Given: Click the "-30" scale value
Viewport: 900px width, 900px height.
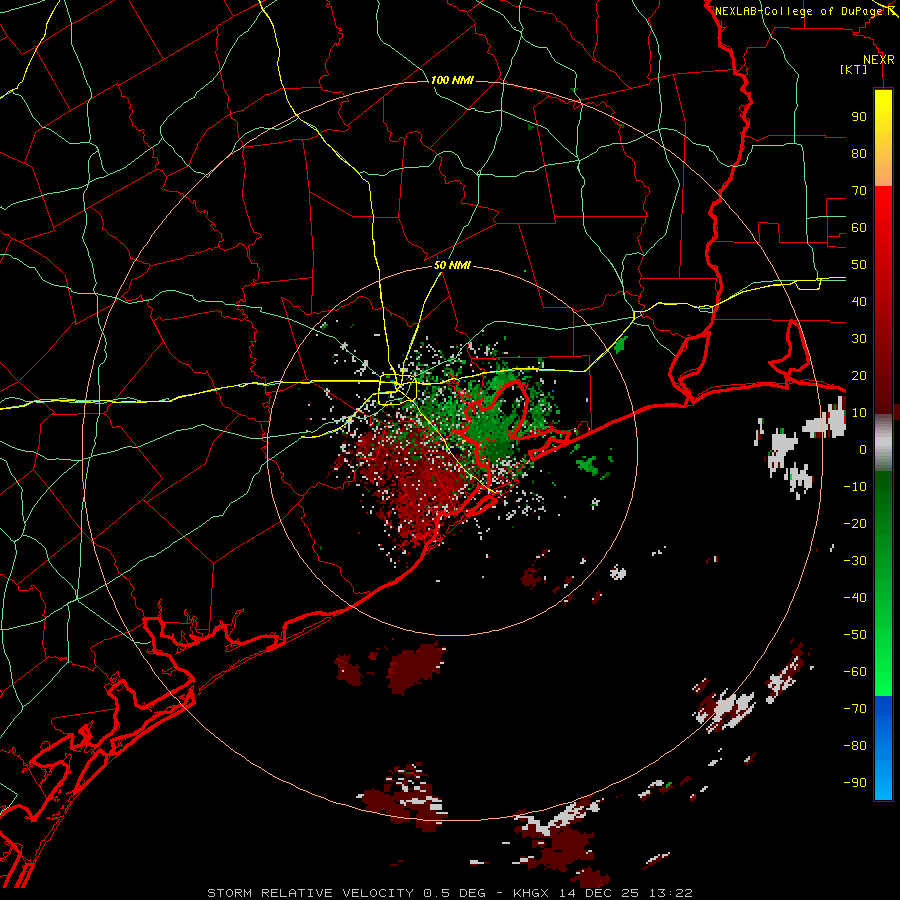Looking at the screenshot, I should pos(855,561).
